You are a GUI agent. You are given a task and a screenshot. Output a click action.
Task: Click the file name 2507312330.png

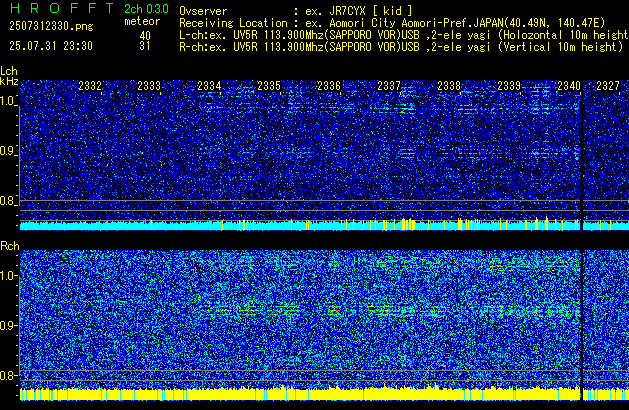pyautogui.click(x=51, y=26)
